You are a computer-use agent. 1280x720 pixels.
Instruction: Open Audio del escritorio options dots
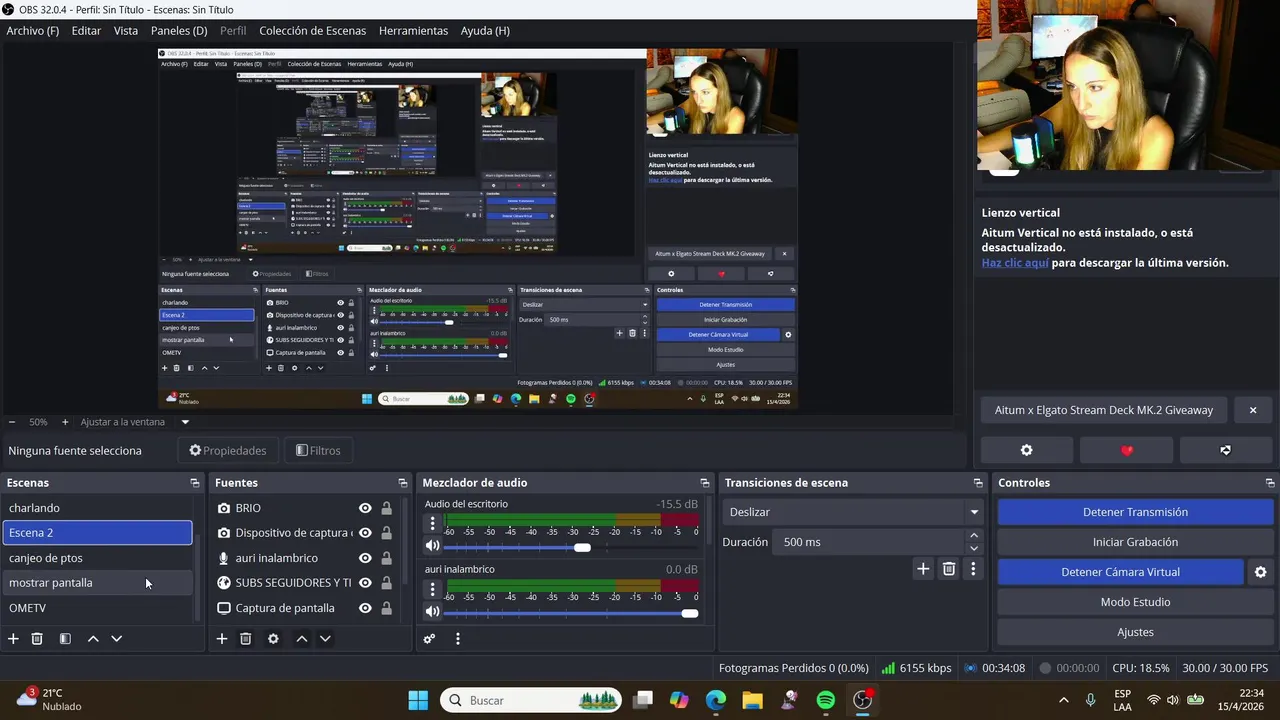pos(432,524)
